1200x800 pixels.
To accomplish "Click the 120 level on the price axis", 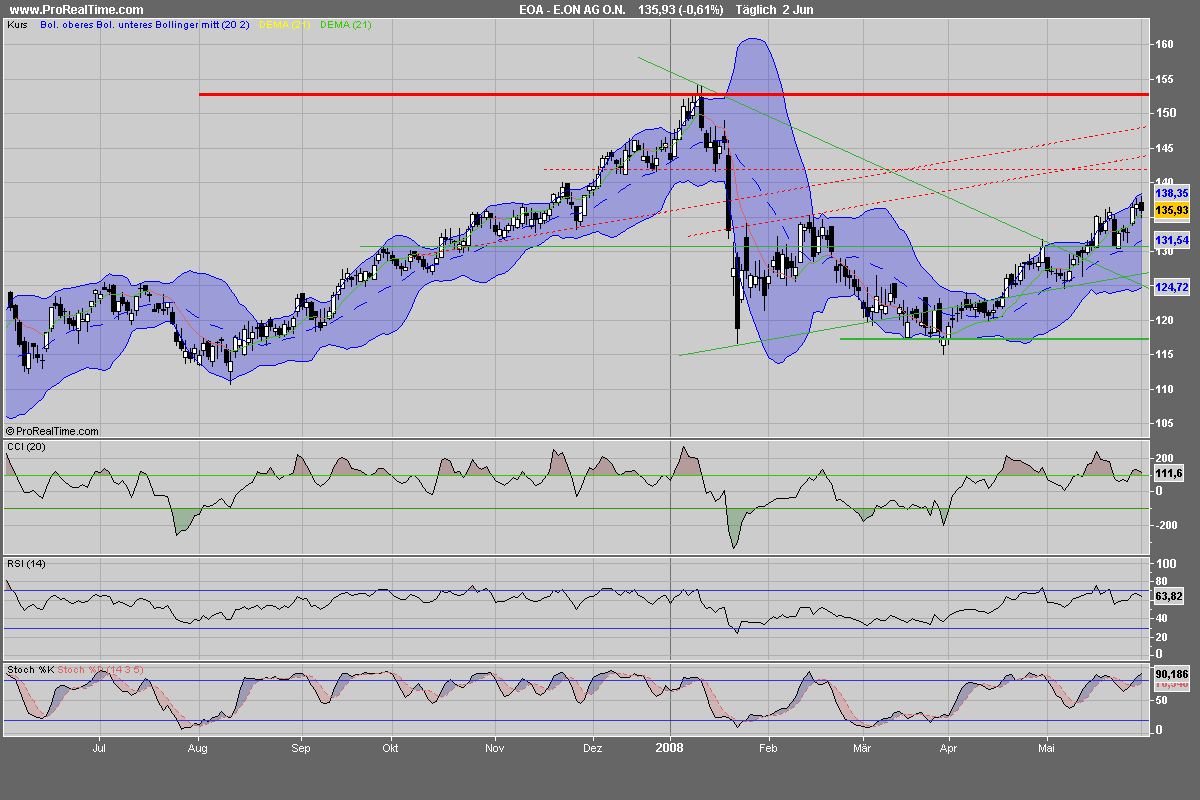I will (x=1165, y=320).
